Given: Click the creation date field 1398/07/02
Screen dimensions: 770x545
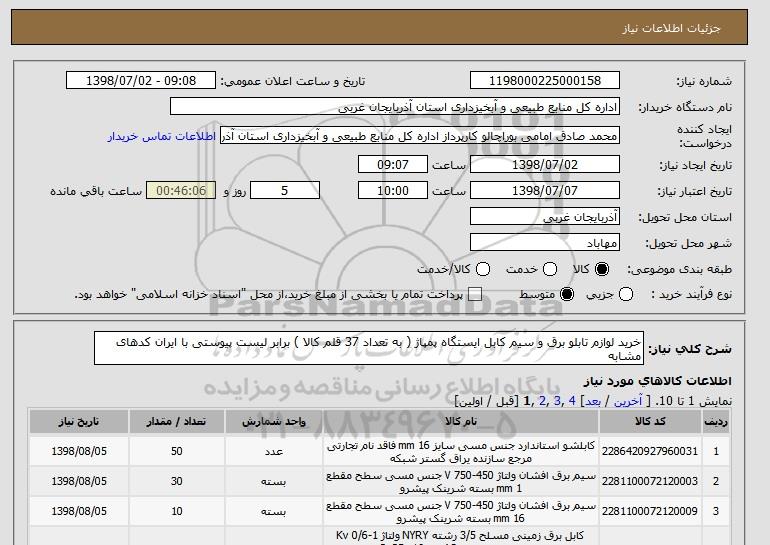Looking at the screenshot, I should pos(545,164).
